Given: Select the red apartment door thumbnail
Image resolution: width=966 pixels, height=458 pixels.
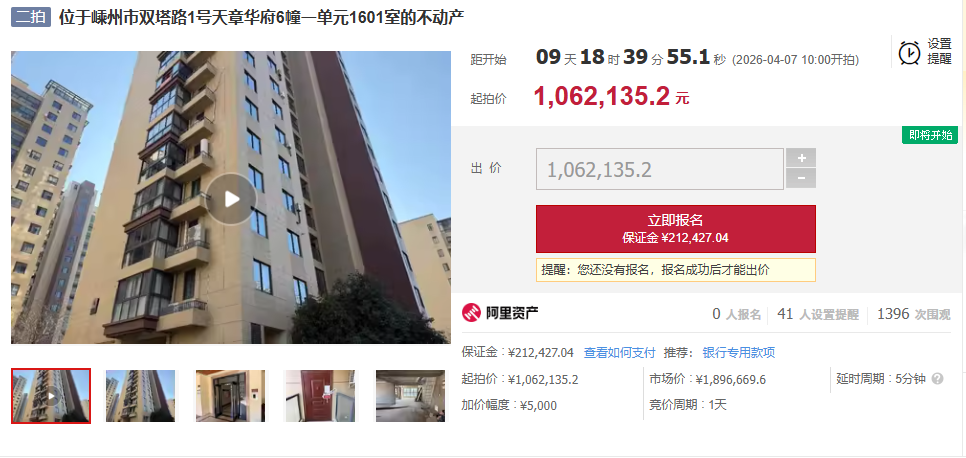Looking at the screenshot, I should 320,396.
